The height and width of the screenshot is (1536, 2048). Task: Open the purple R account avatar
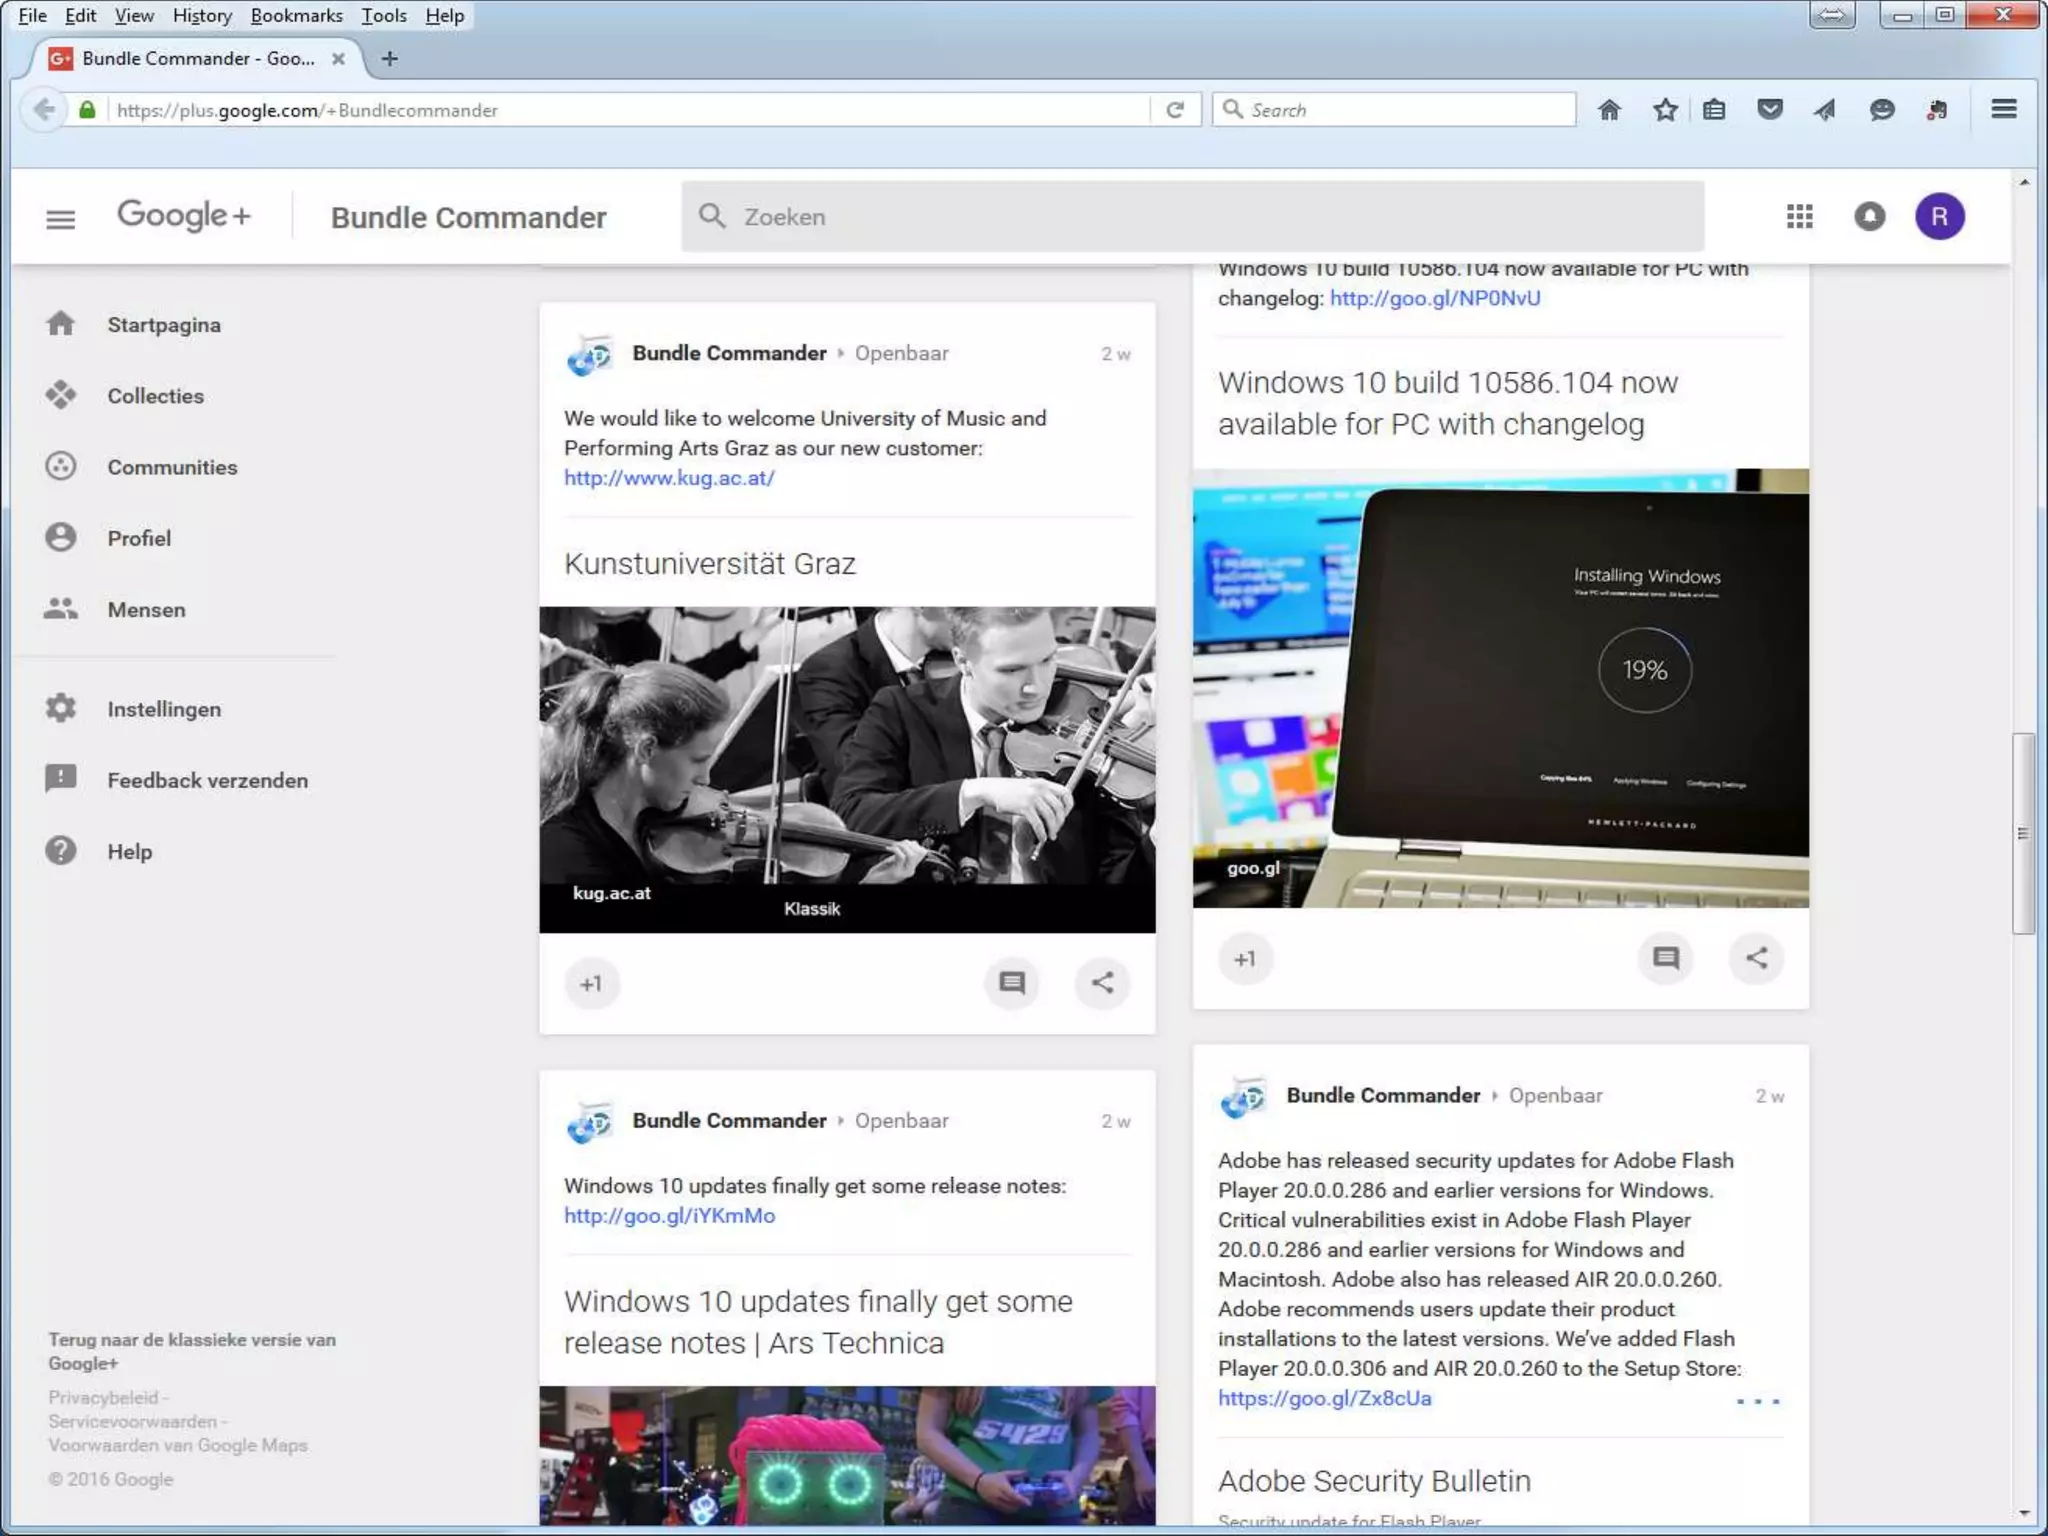pyautogui.click(x=1939, y=216)
